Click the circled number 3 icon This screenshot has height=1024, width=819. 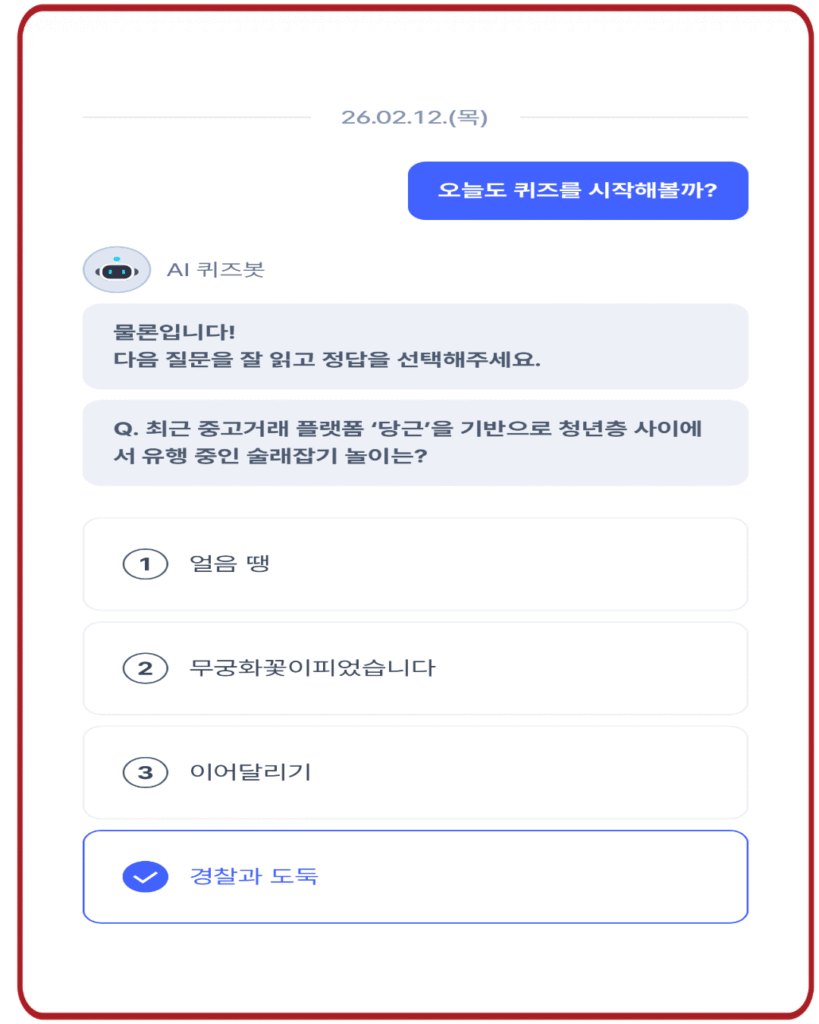coord(145,772)
